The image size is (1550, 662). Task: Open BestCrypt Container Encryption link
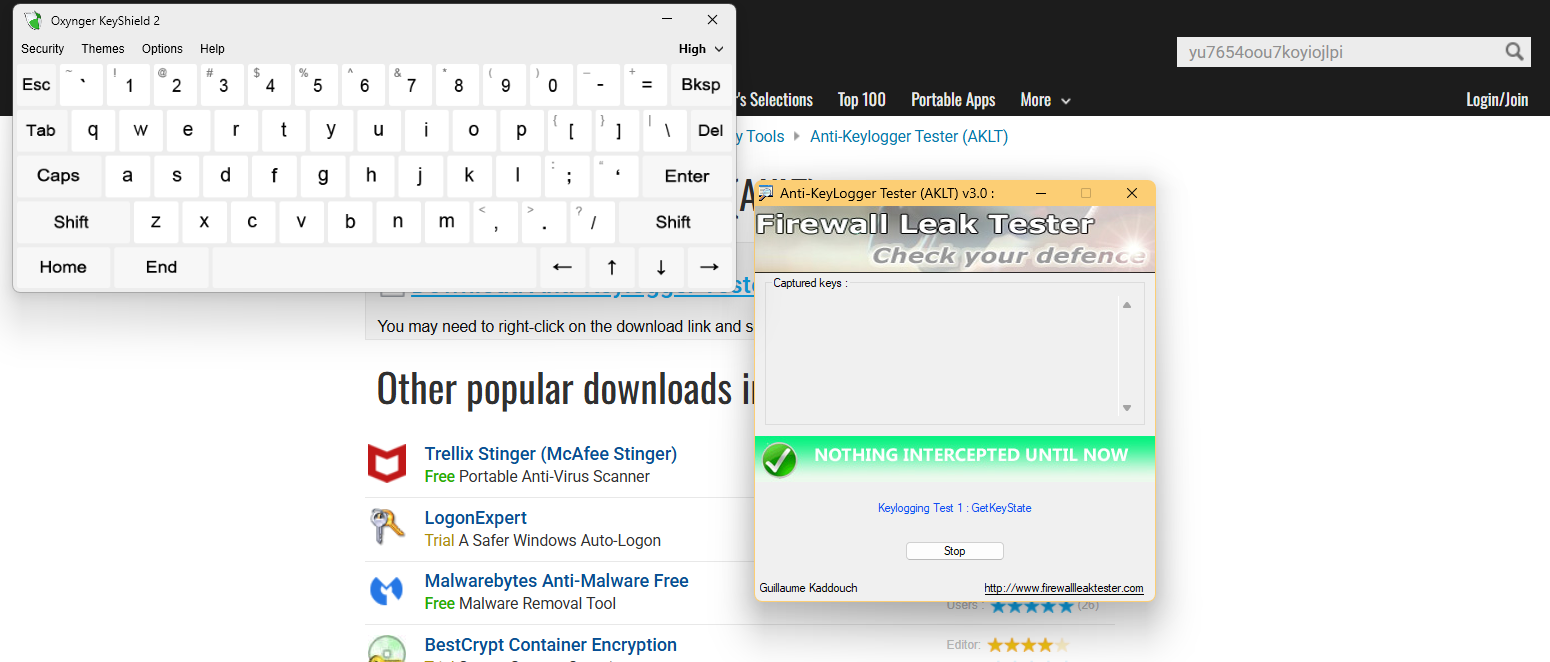(551, 645)
